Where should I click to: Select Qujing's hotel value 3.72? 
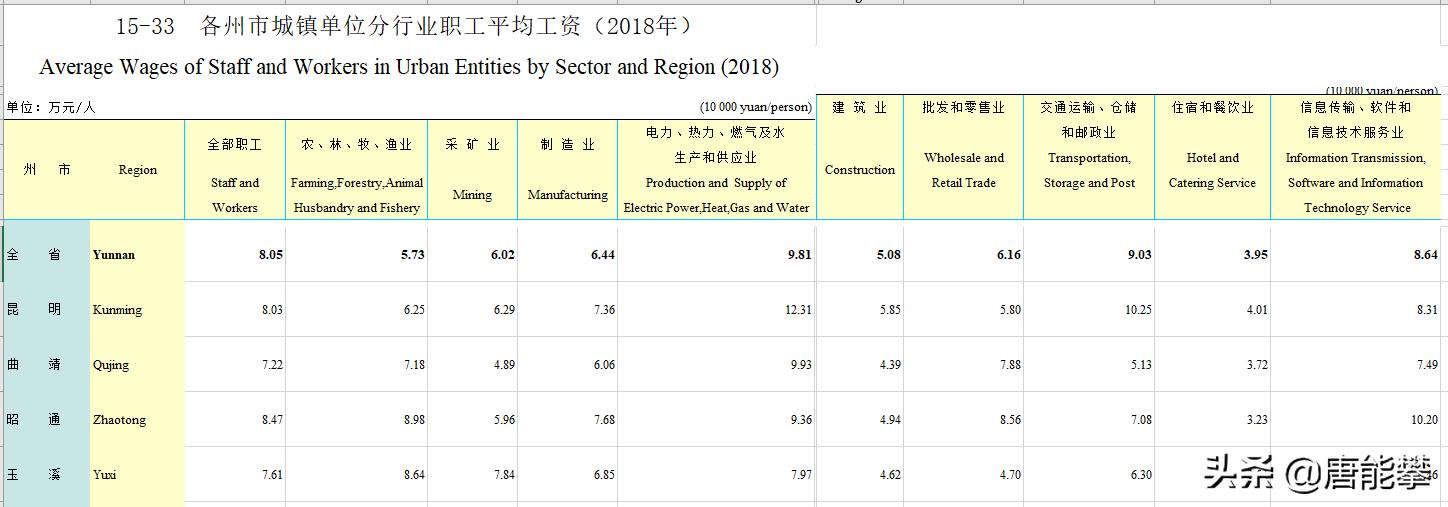[1257, 365]
